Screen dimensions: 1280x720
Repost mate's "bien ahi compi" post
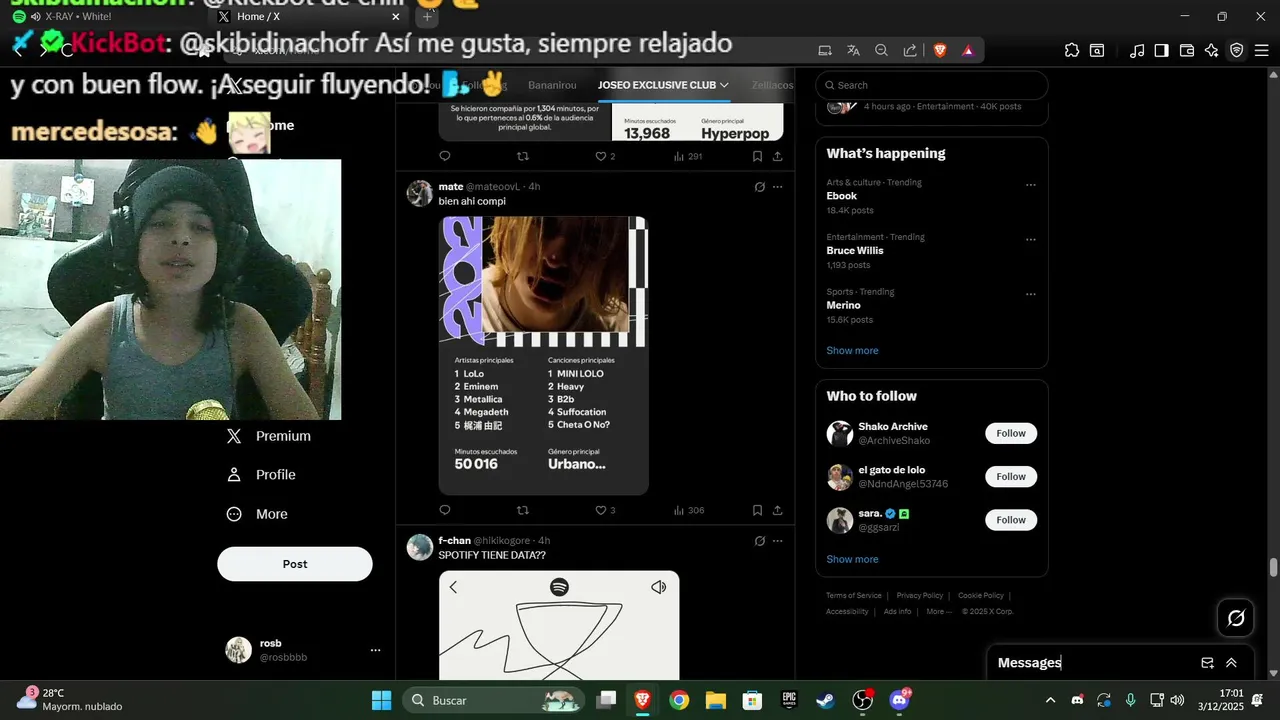[x=522, y=510]
